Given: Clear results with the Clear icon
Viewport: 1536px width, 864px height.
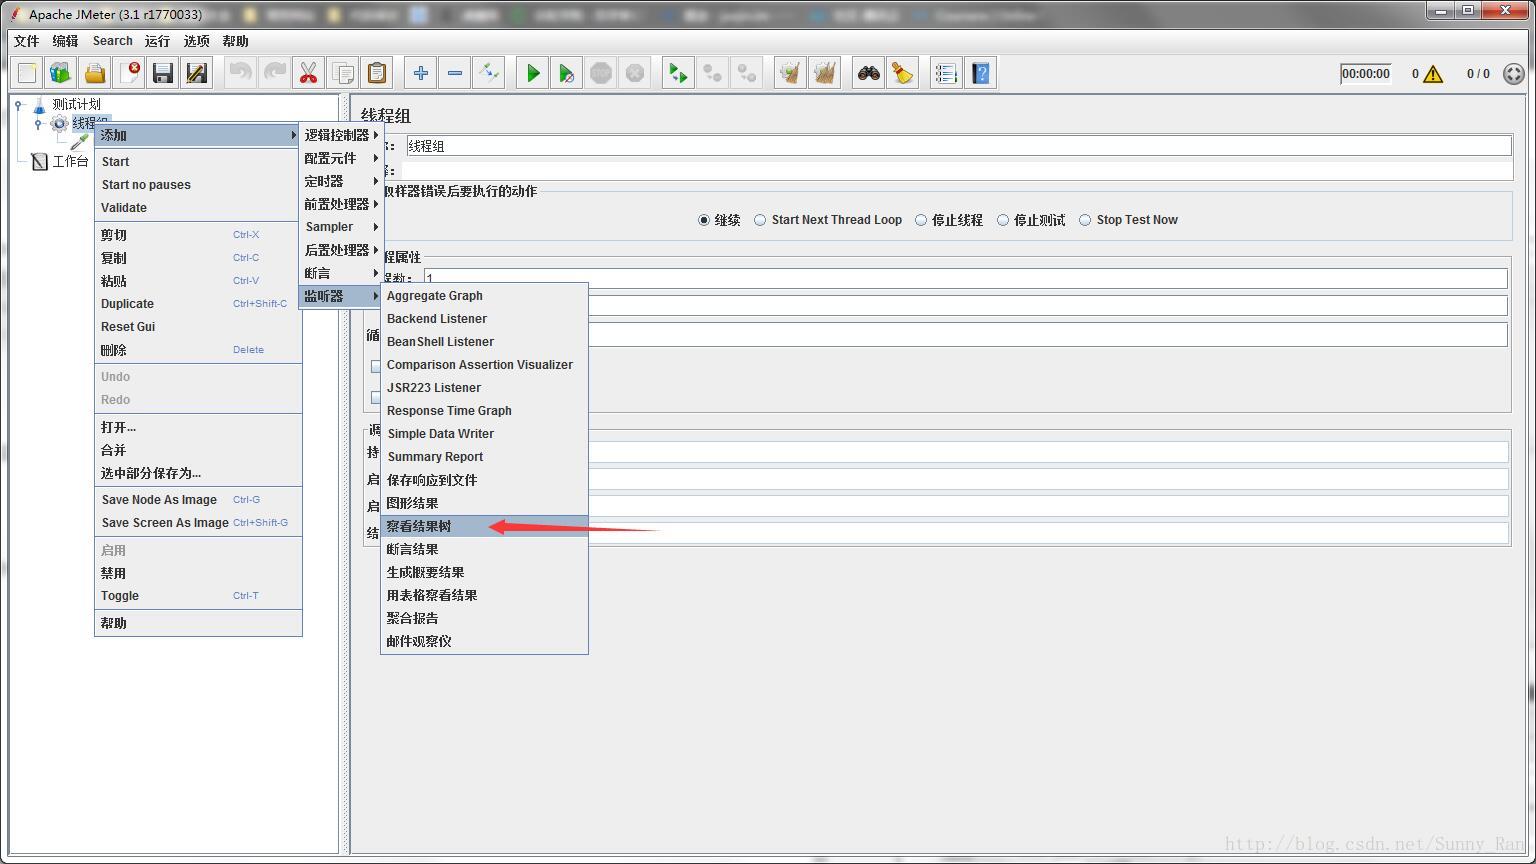Looking at the screenshot, I should tap(791, 73).
